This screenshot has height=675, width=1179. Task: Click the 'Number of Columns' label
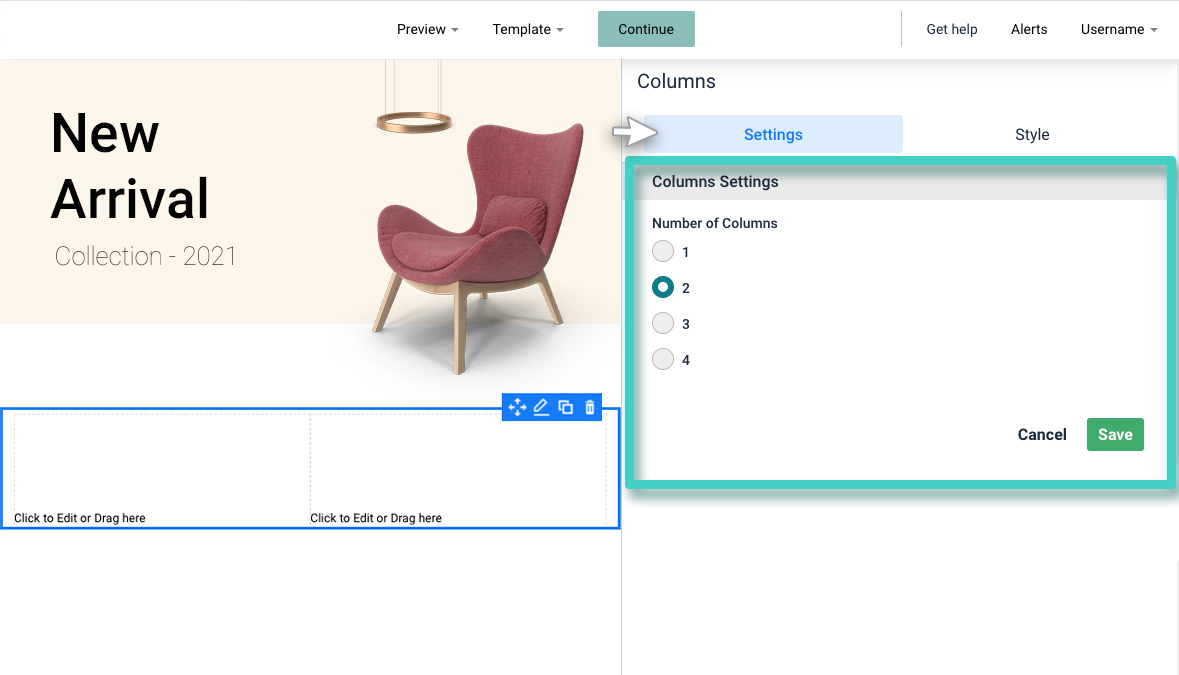714,223
